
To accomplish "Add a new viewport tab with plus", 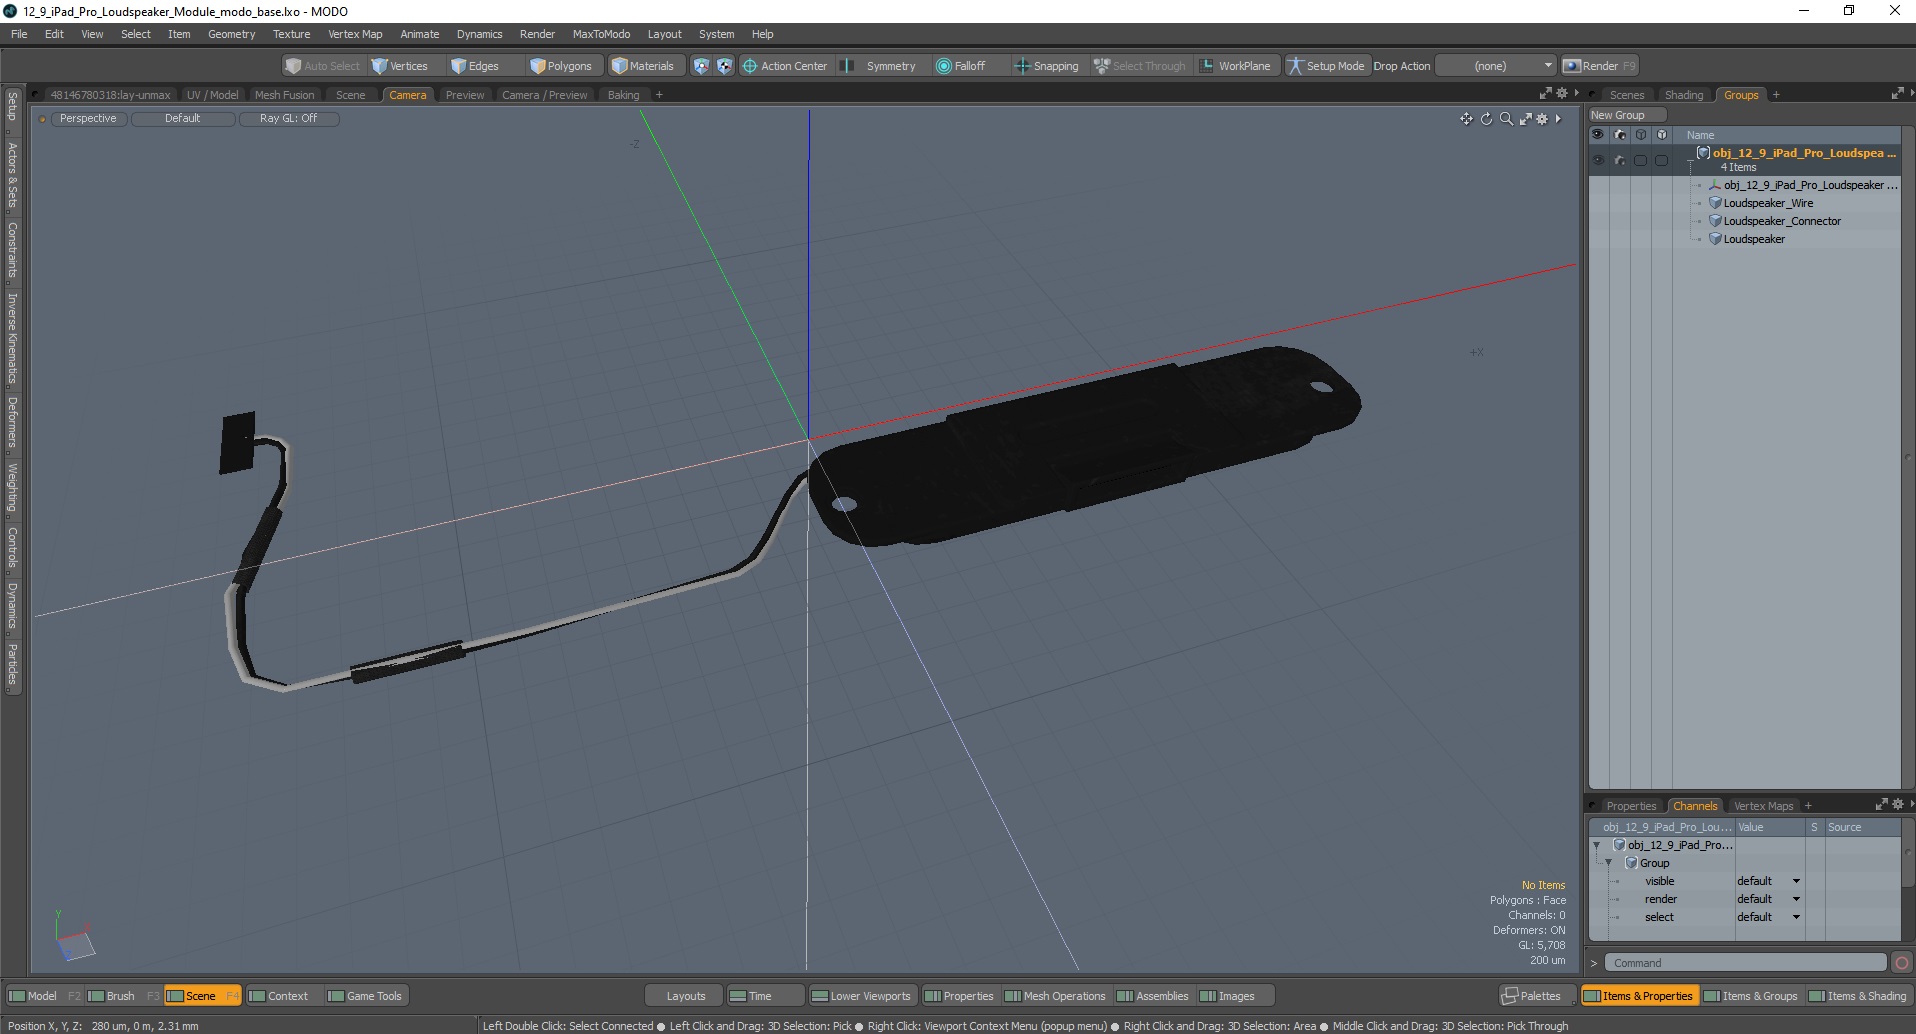I will point(659,95).
